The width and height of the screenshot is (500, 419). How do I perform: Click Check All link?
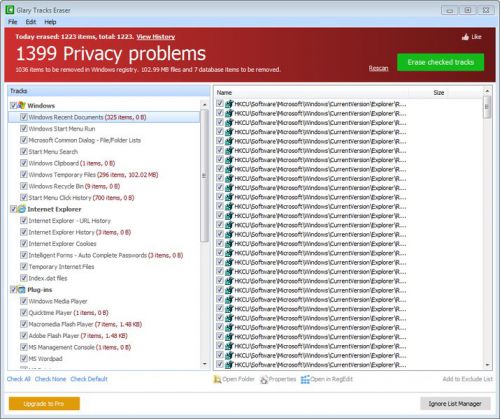click(19, 379)
